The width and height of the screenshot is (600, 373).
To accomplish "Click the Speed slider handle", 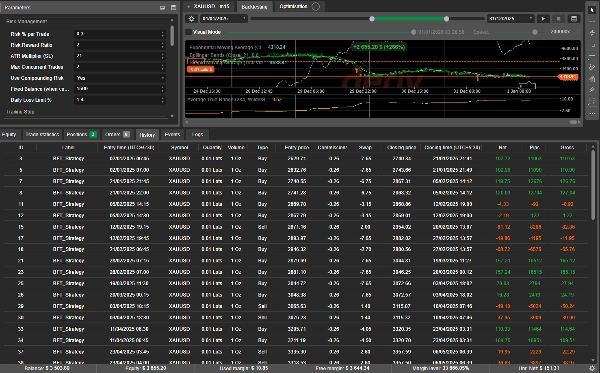I will coord(535,32).
